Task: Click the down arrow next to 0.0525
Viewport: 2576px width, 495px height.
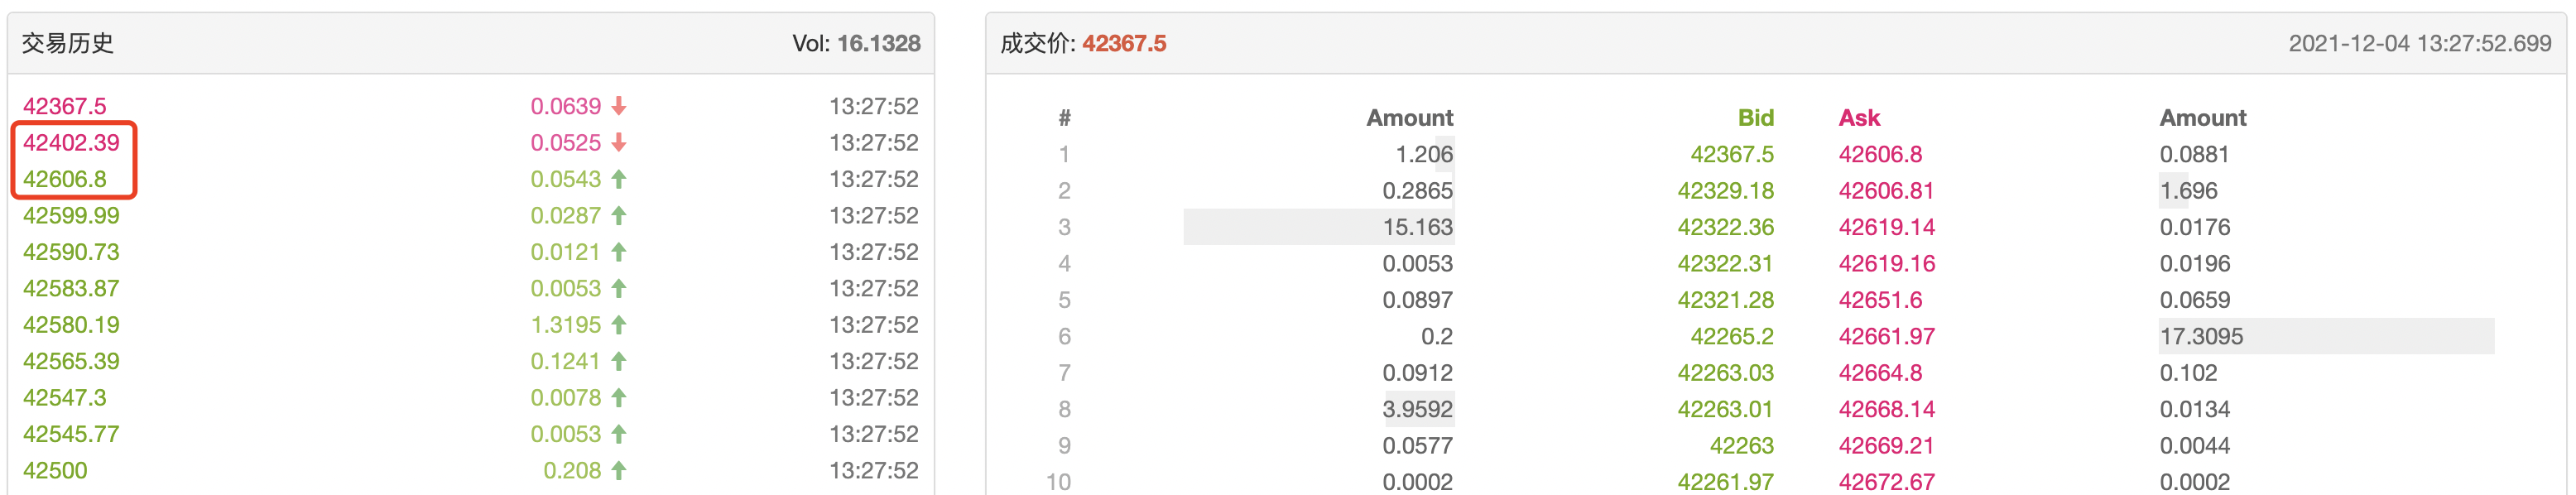Action: [x=619, y=142]
